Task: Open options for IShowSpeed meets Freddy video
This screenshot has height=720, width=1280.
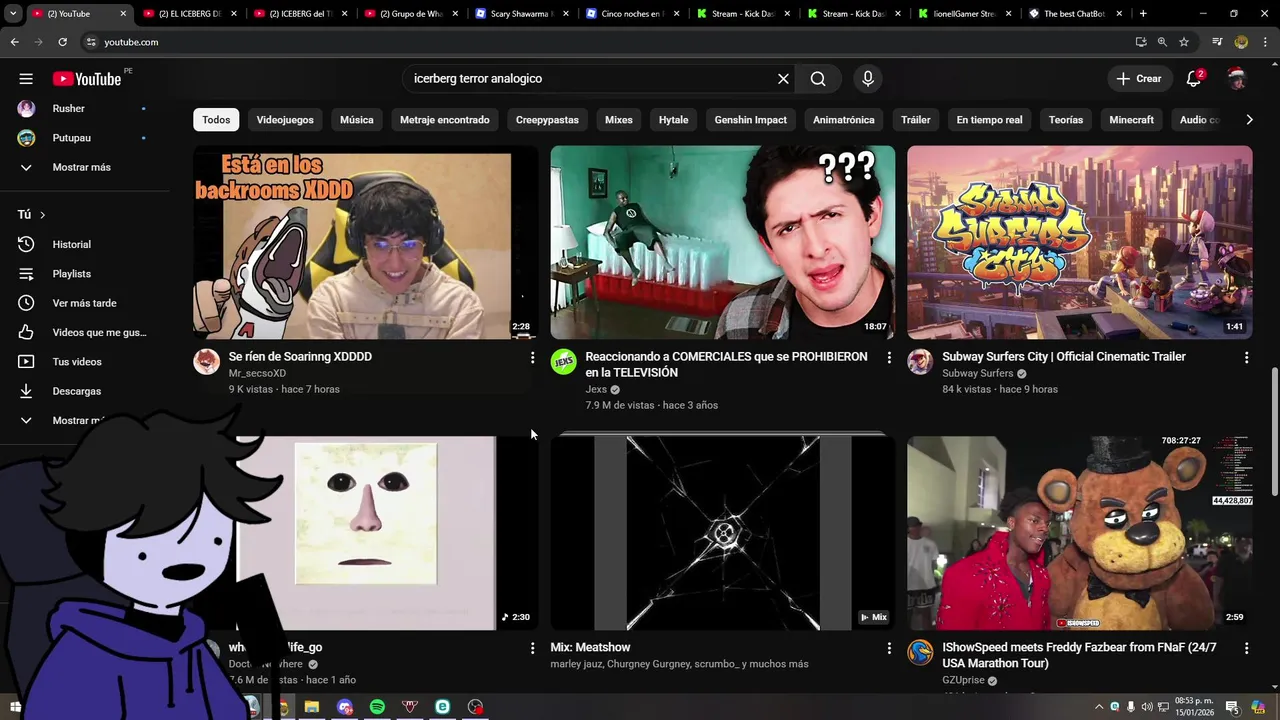Action: coord(1246,648)
